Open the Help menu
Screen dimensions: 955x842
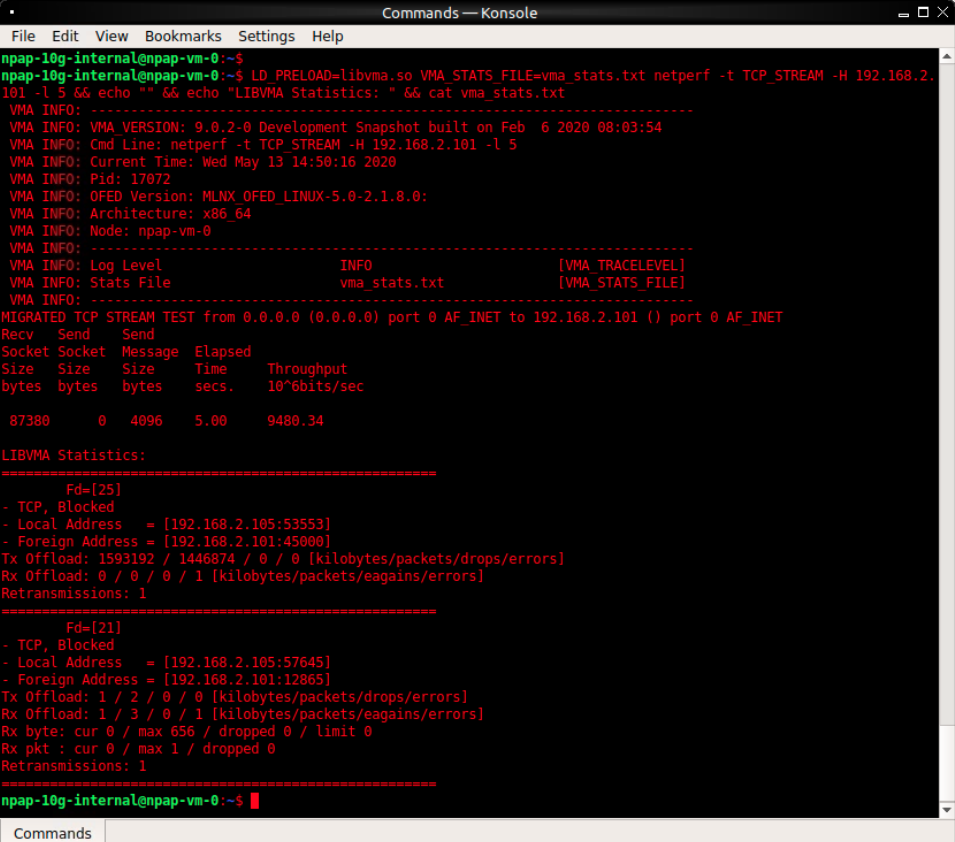(x=327, y=36)
